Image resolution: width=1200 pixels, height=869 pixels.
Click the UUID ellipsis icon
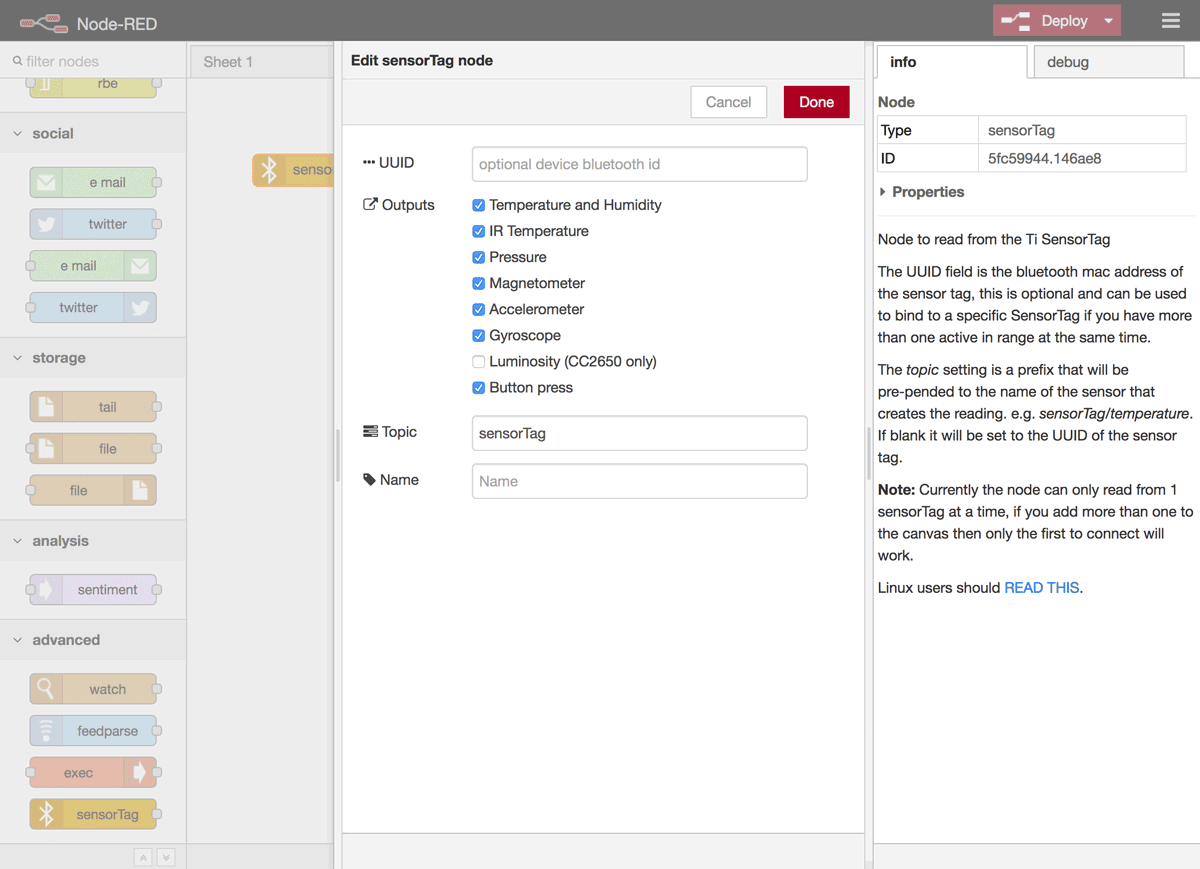(369, 162)
